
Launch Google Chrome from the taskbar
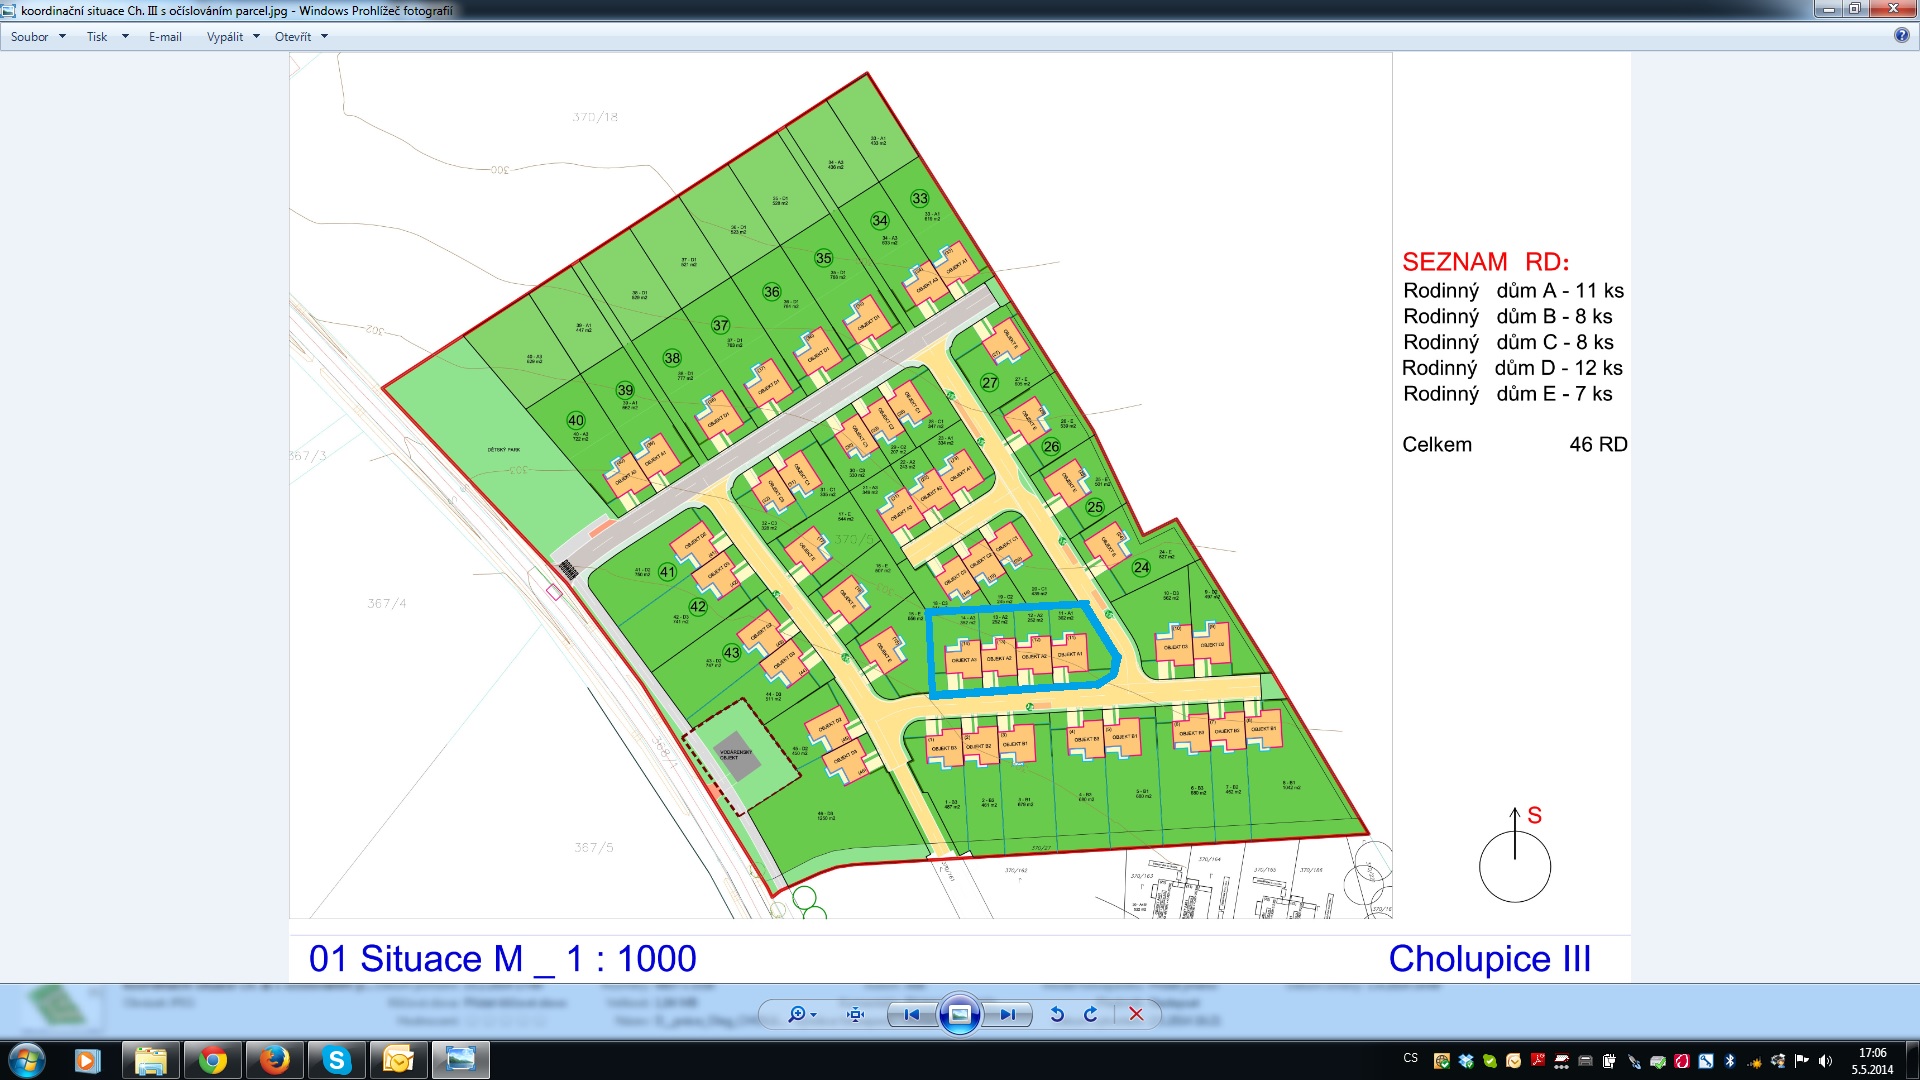click(x=212, y=1059)
